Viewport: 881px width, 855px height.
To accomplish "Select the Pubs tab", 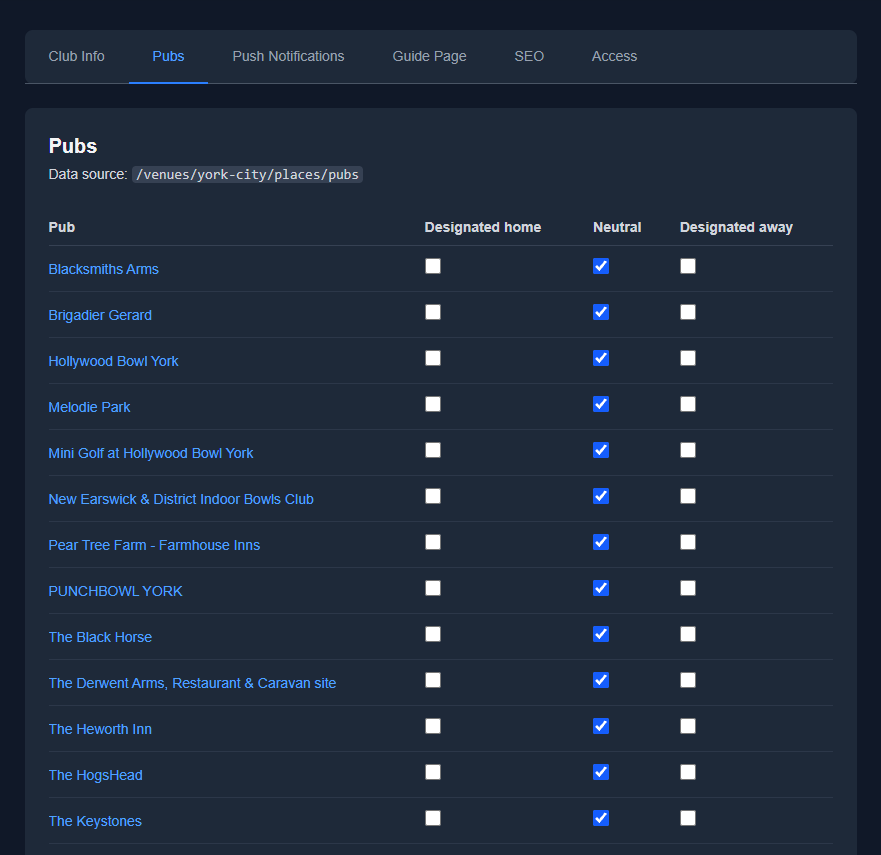I will [168, 56].
